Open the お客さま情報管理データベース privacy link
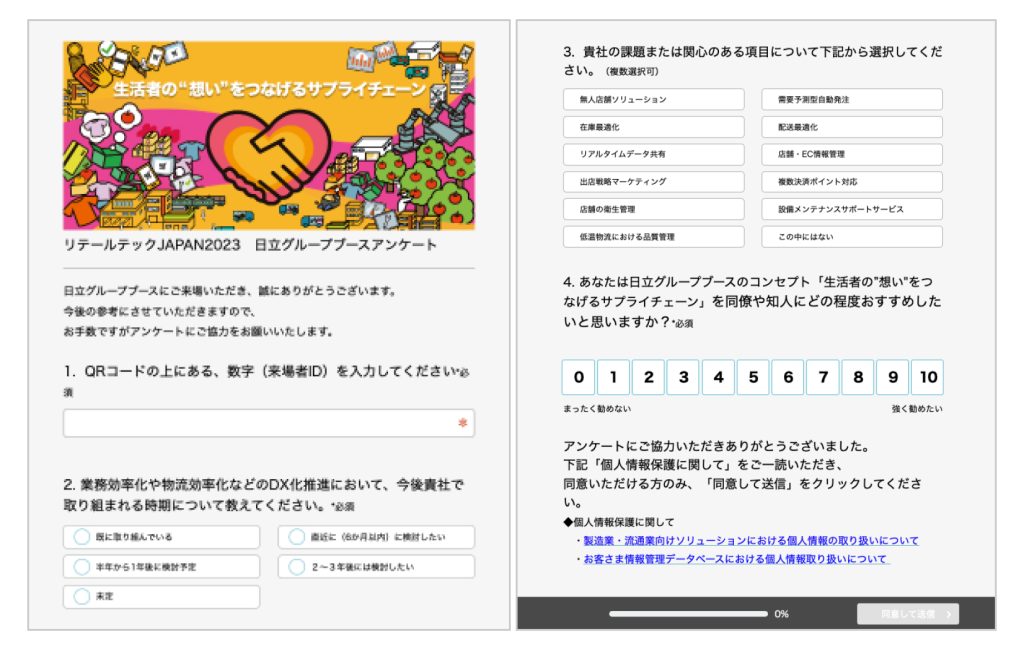This screenshot has height=650, width=1024. 735,559
